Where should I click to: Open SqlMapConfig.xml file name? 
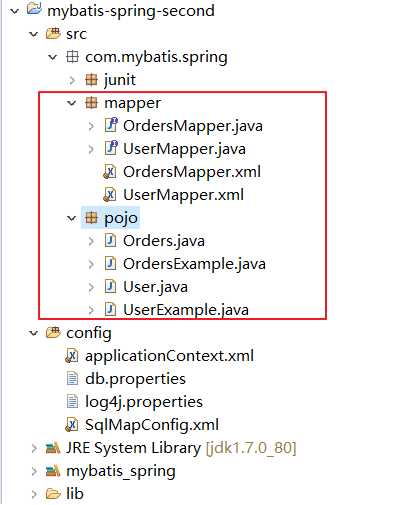point(152,426)
